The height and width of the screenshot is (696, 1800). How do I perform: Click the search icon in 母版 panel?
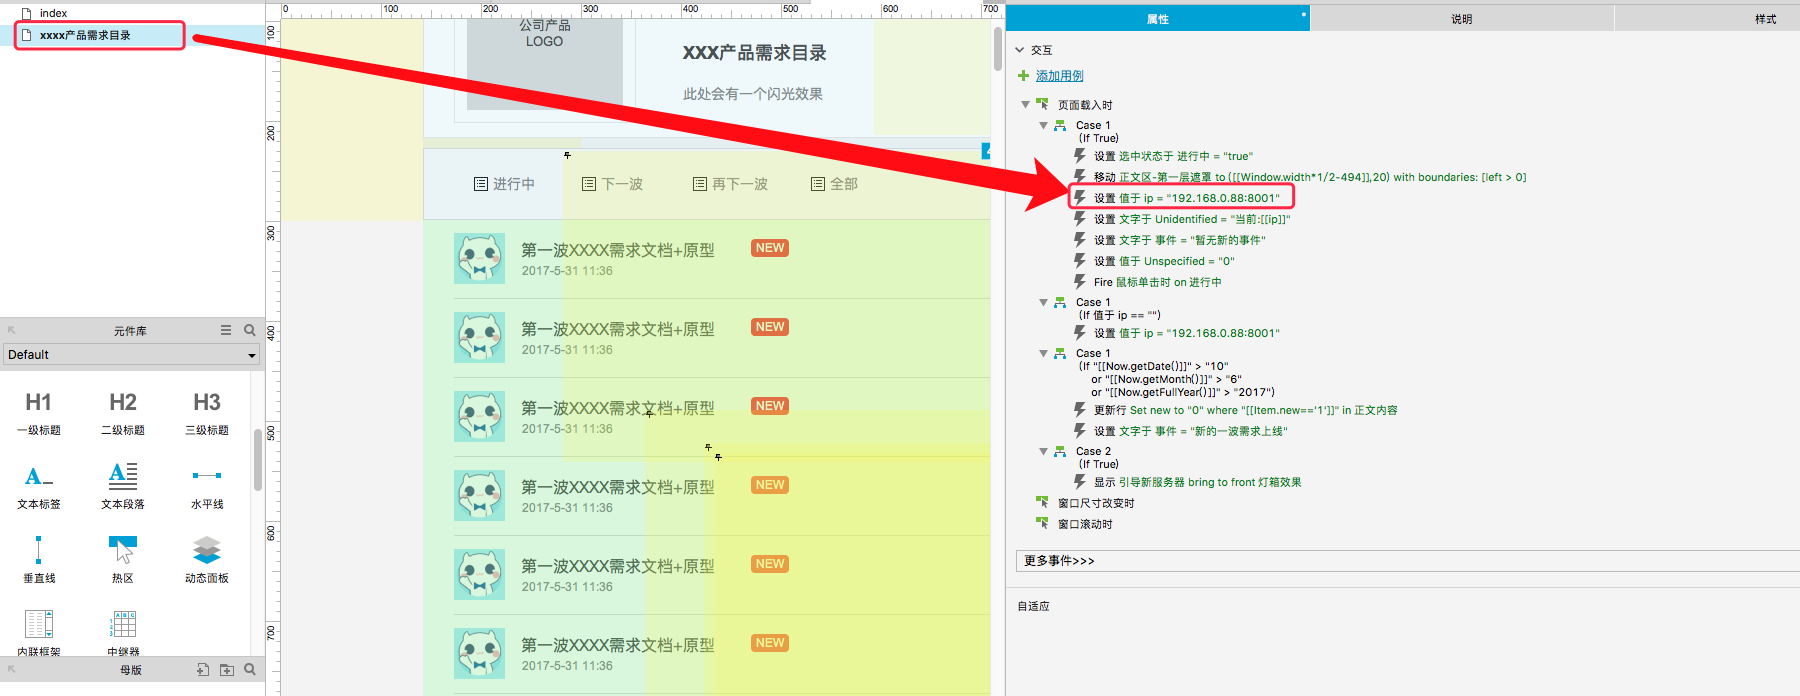pos(250,670)
